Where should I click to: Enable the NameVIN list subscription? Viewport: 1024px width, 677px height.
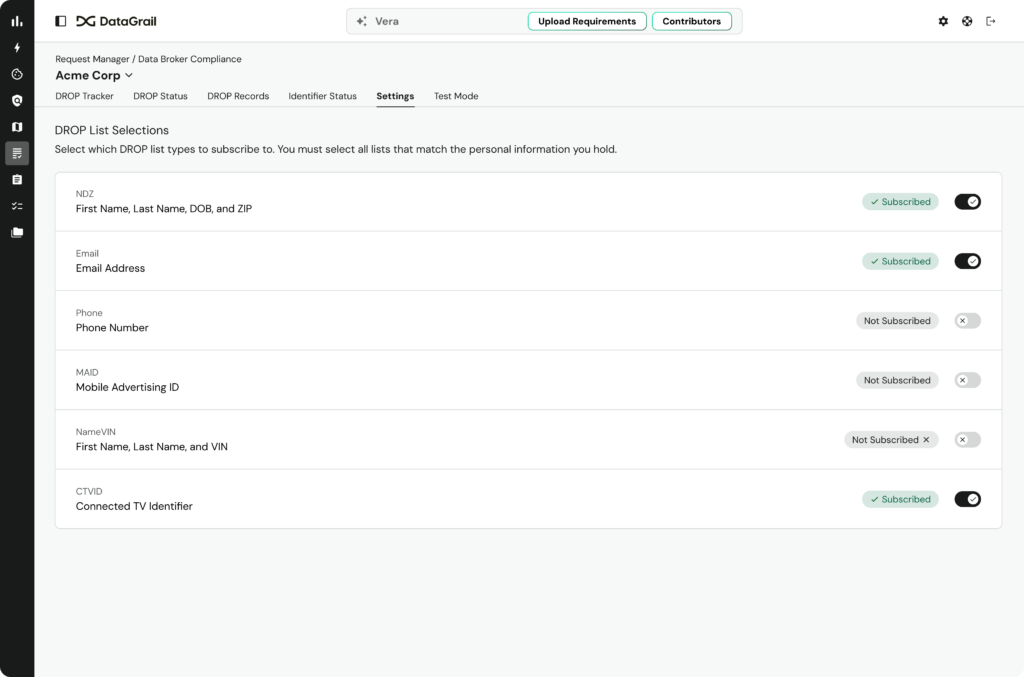click(967, 440)
